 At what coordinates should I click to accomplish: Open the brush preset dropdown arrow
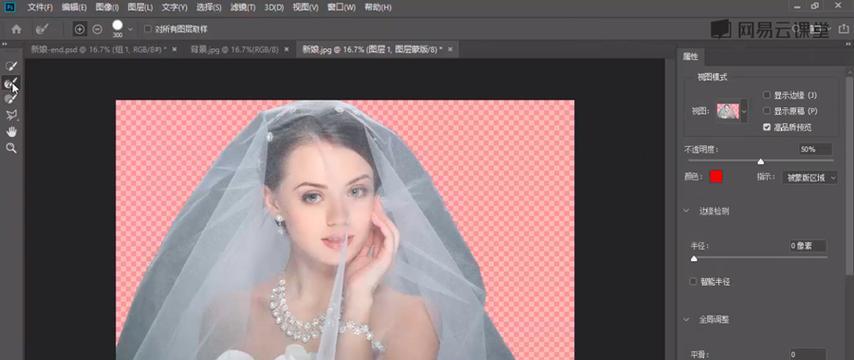pyautogui.click(x=131, y=29)
